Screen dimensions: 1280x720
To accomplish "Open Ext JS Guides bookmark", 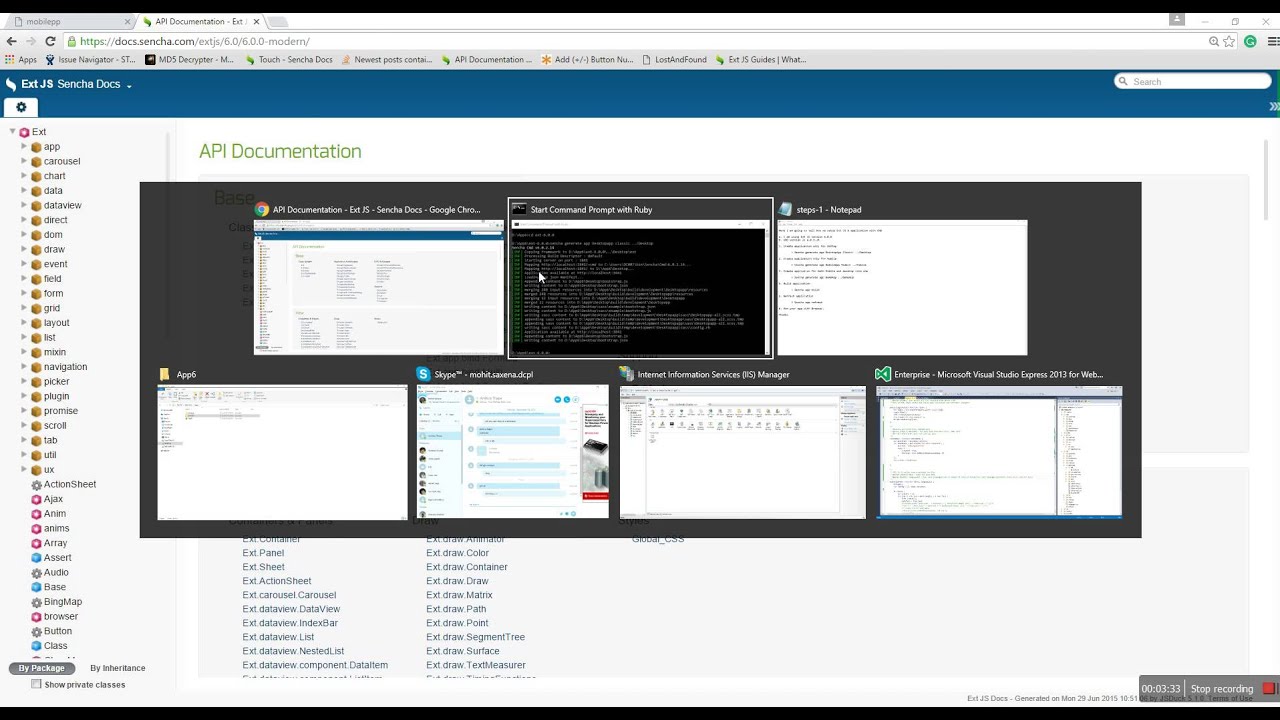I will tap(760, 59).
